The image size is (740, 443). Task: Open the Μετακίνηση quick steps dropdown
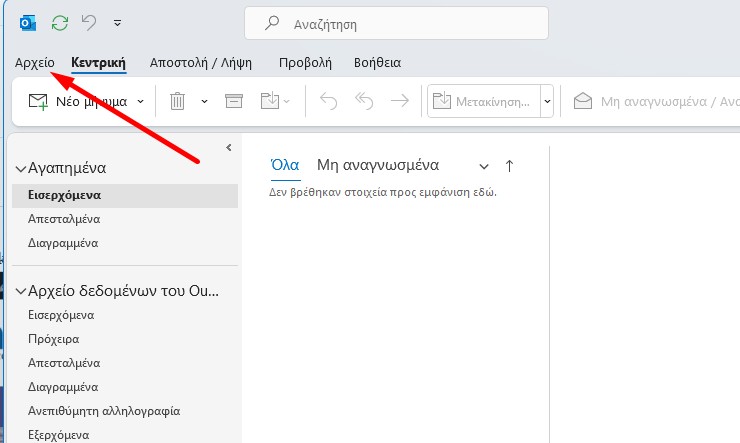pos(547,101)
